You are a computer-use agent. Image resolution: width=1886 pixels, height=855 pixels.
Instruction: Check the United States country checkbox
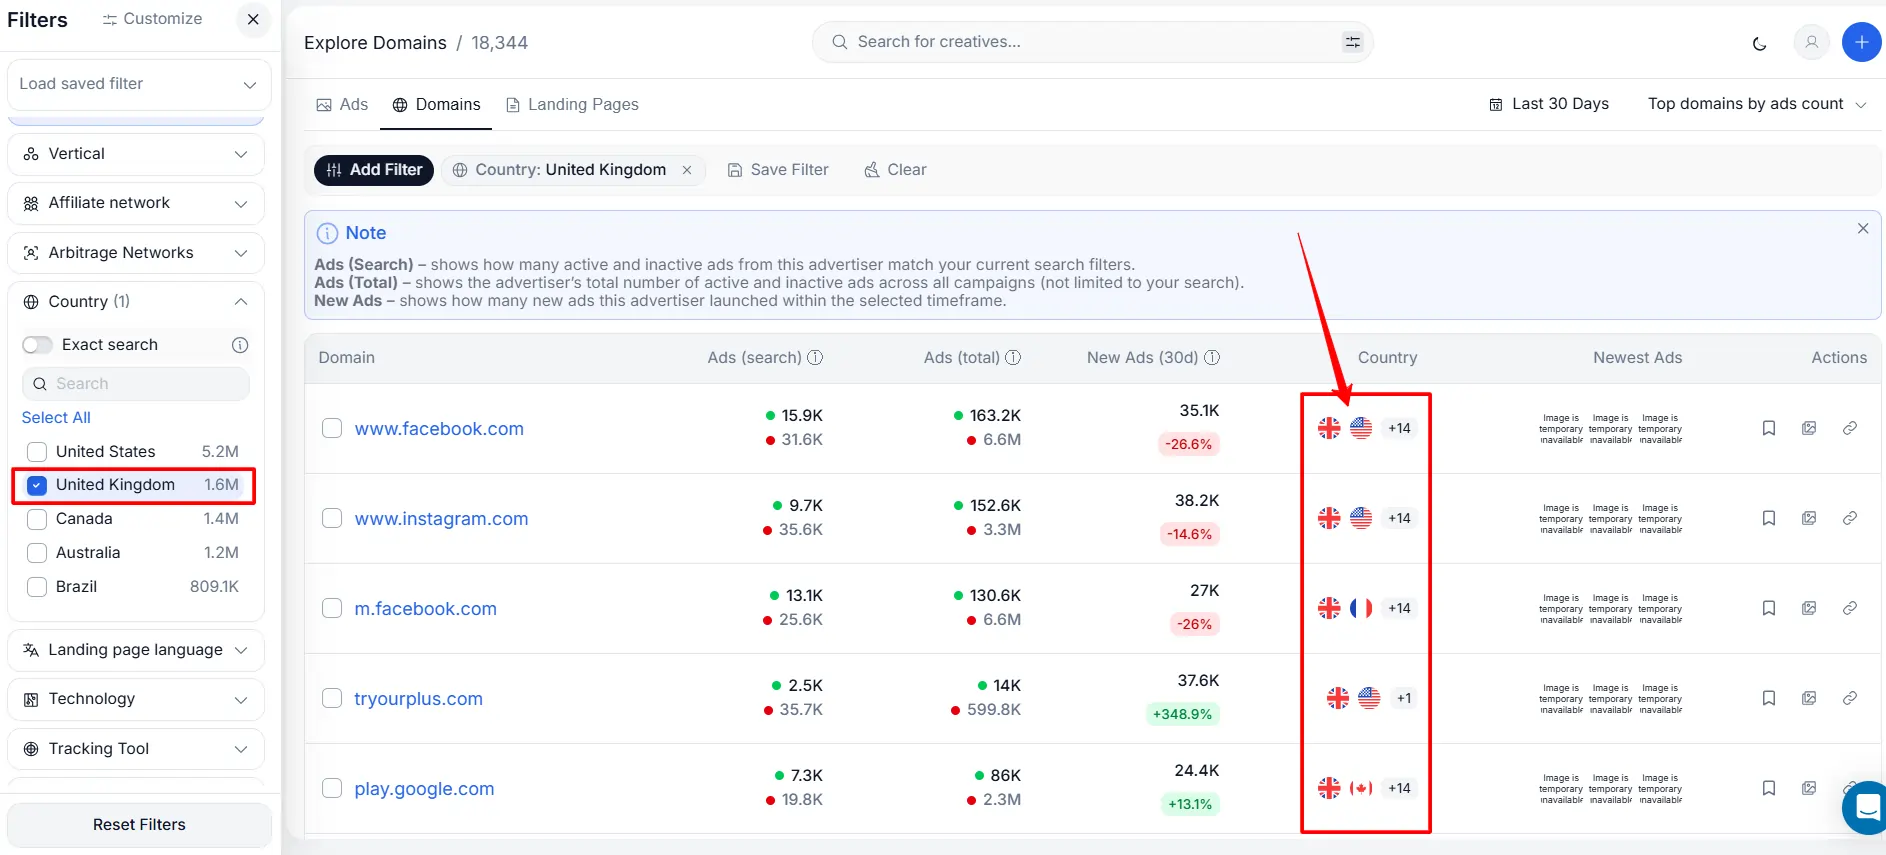(x=37, y=452)
